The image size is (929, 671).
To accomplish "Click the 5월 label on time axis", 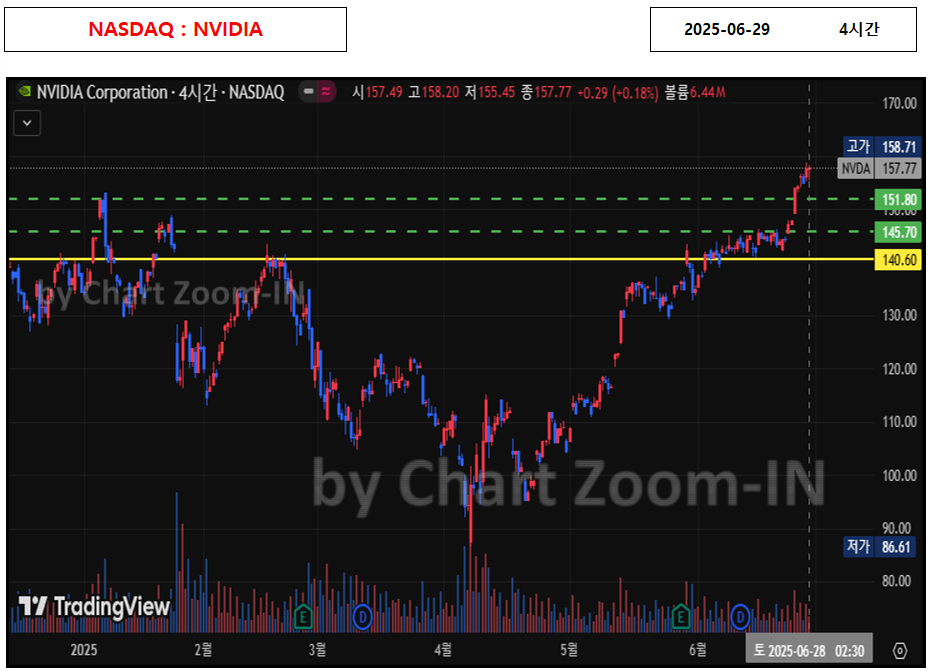I will pyautogui.click(x=569, y=650).
